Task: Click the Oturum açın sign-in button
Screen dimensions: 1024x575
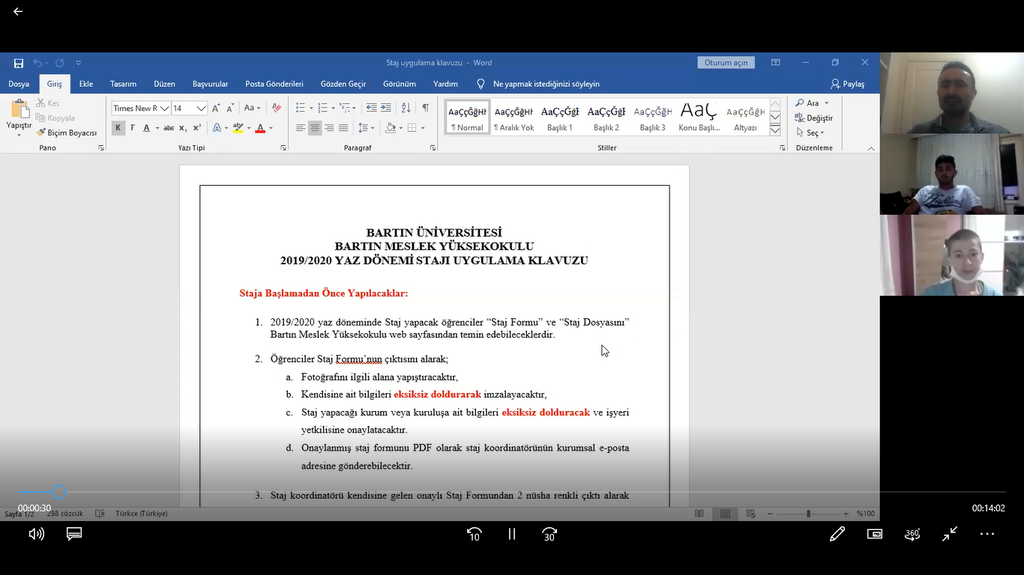Action: click(726, 63)
